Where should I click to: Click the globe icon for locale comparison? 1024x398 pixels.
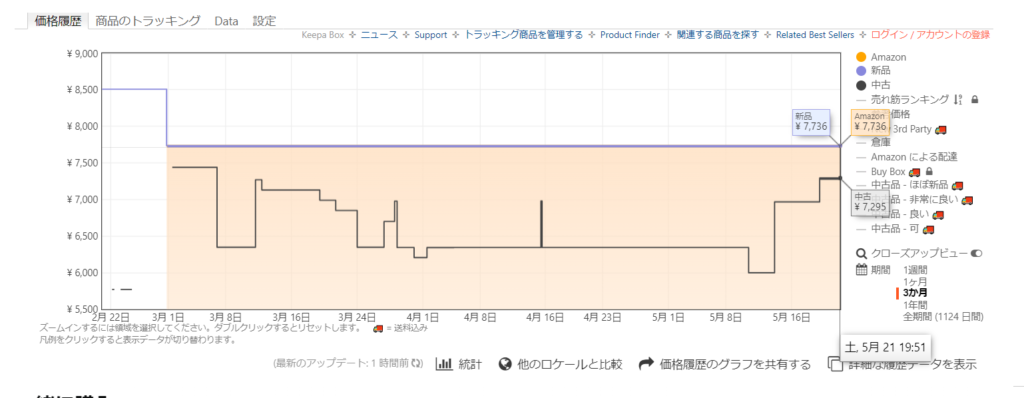504,364
